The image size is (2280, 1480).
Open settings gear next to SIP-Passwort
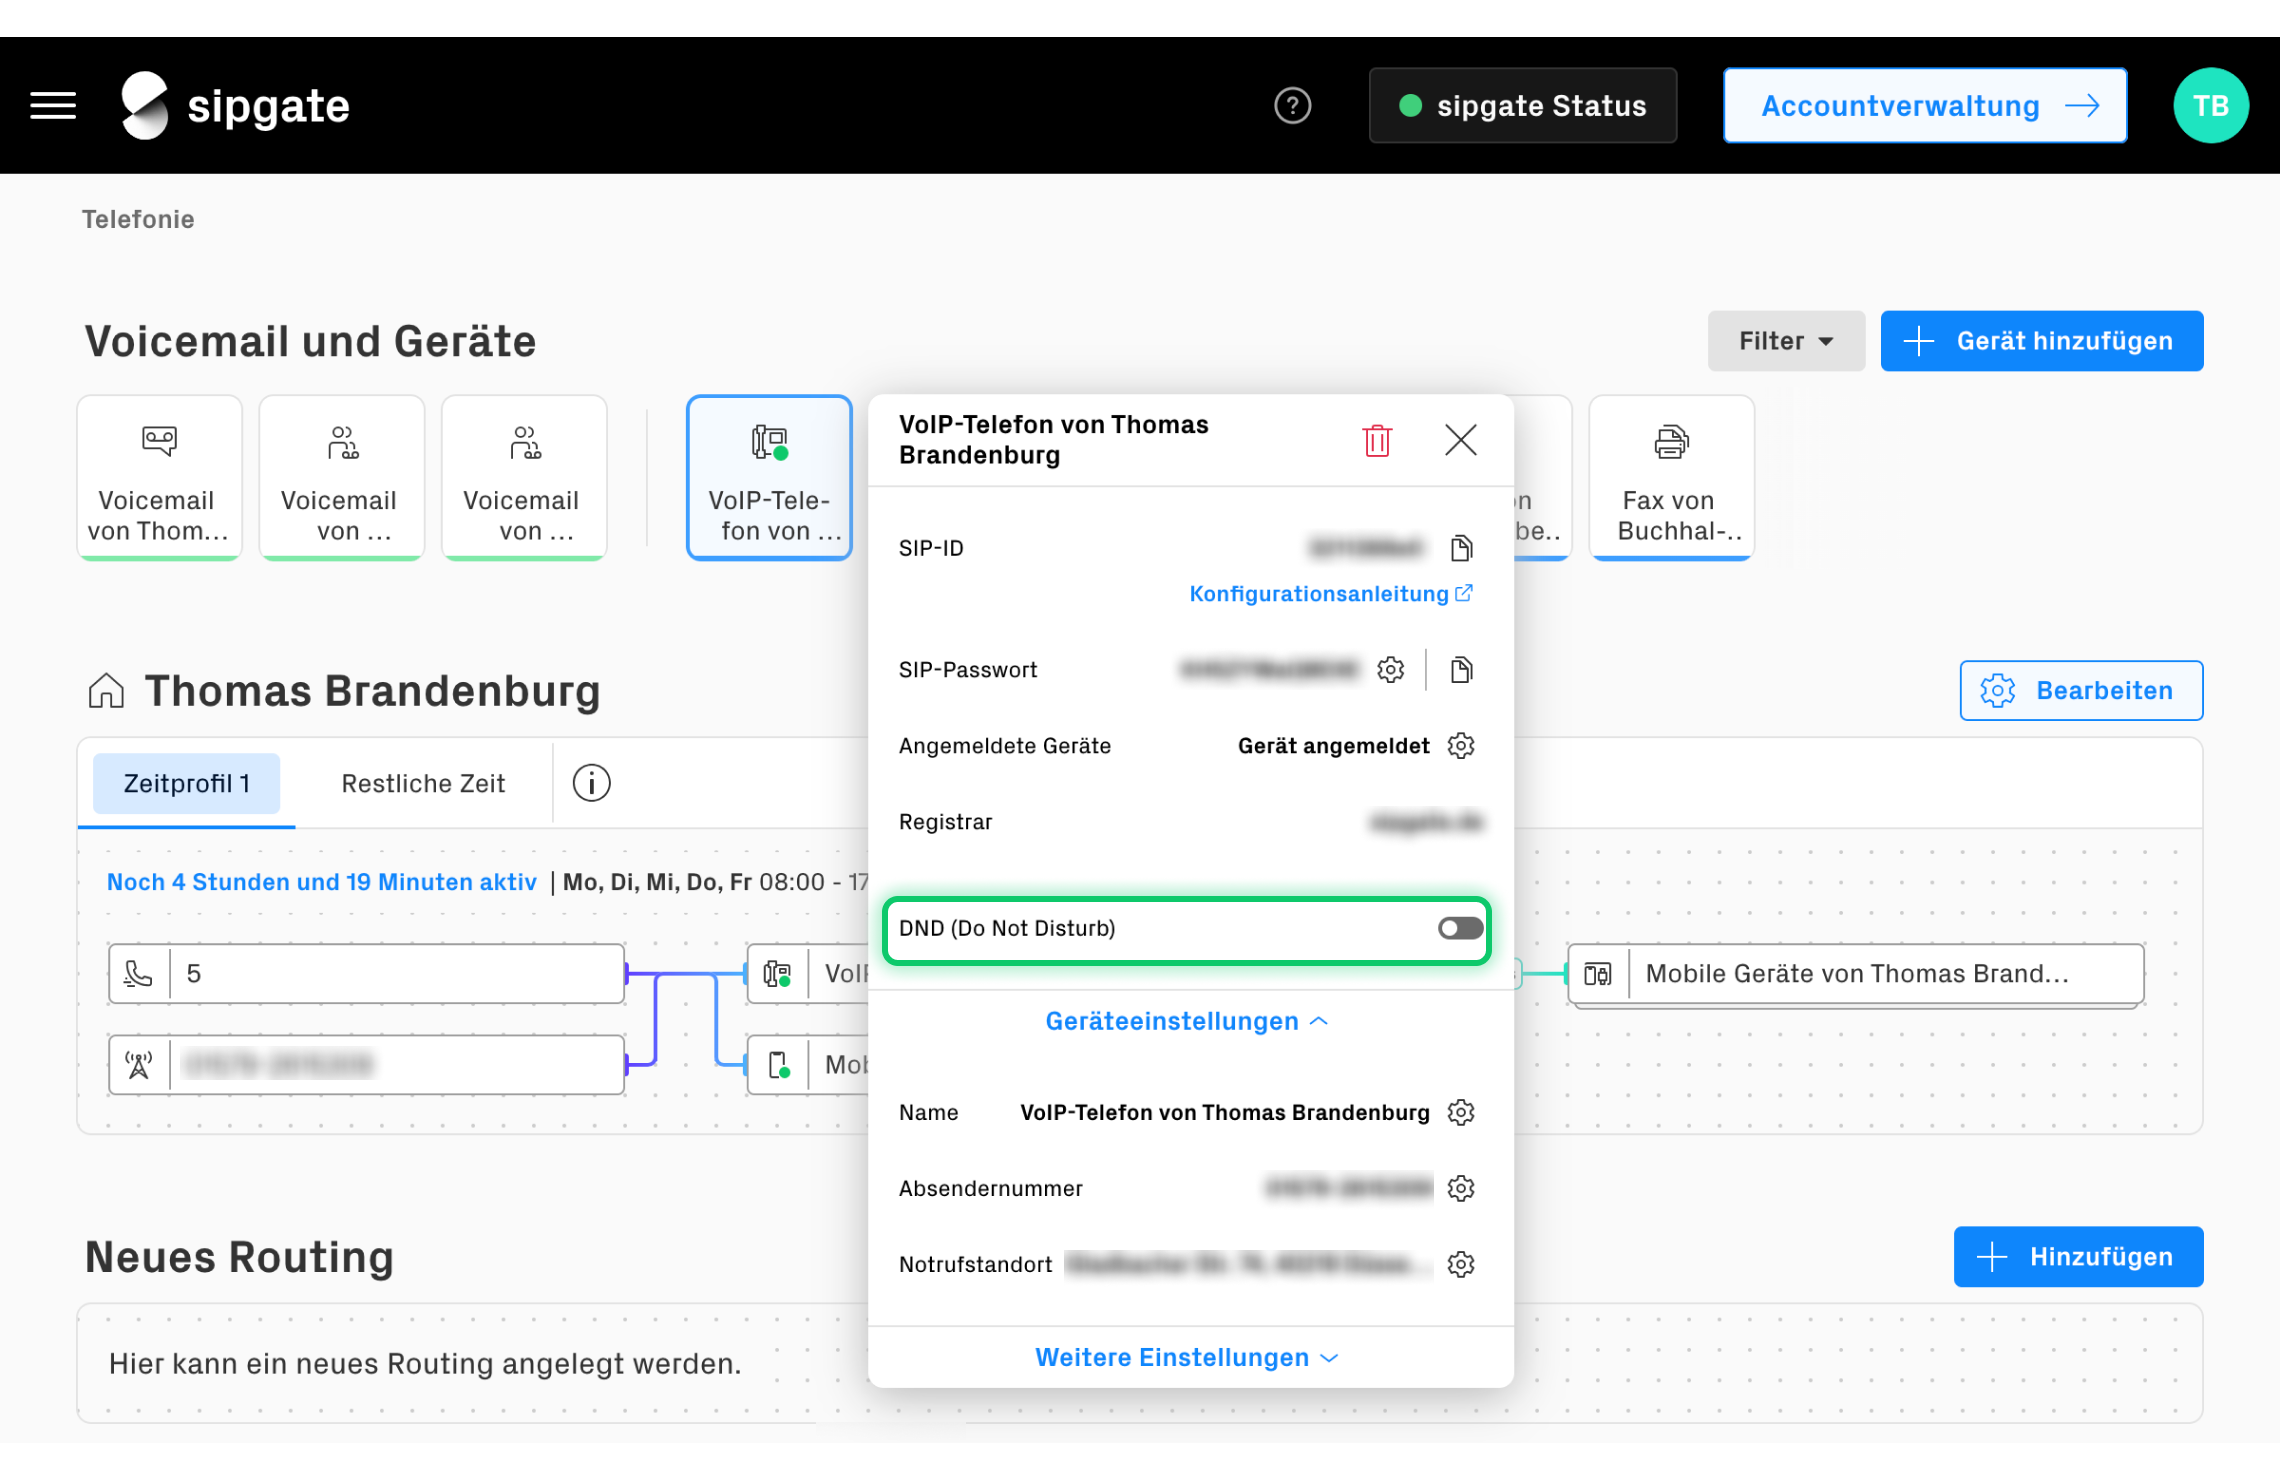pyautogui.click(x=1391, y=670)
